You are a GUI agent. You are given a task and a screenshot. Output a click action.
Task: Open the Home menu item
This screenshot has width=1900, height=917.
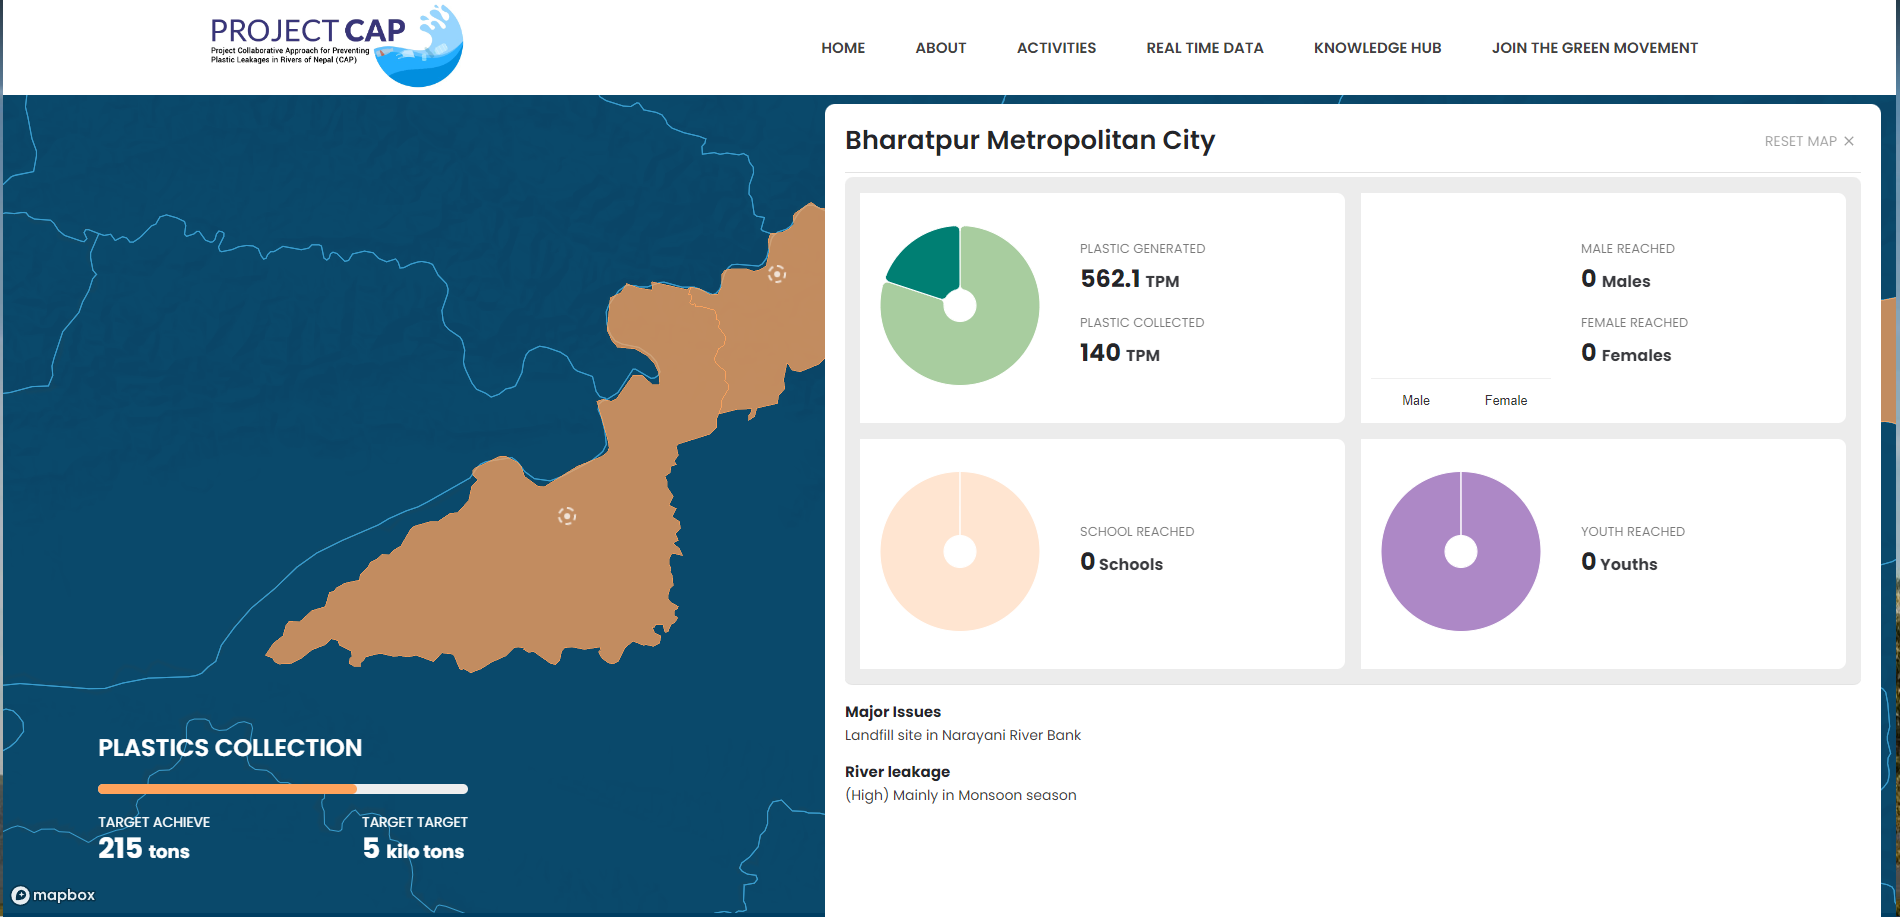[843, 48]
